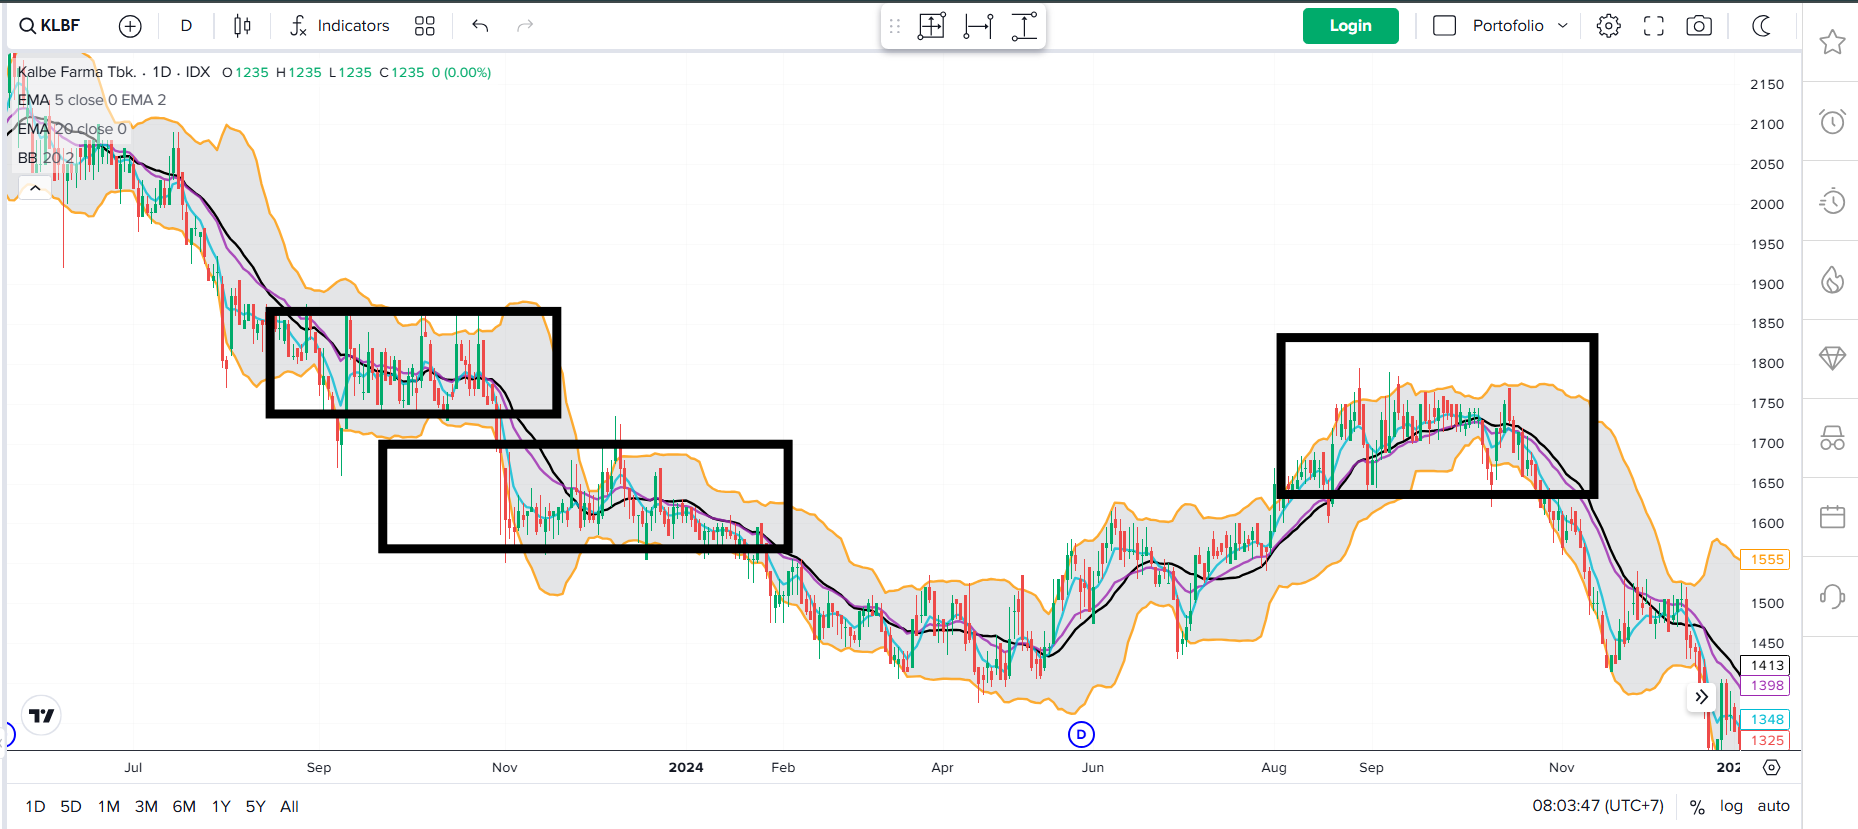Click the green Login button
This screenshot has height=829, width=1858.
click(x=1350, y=26)
